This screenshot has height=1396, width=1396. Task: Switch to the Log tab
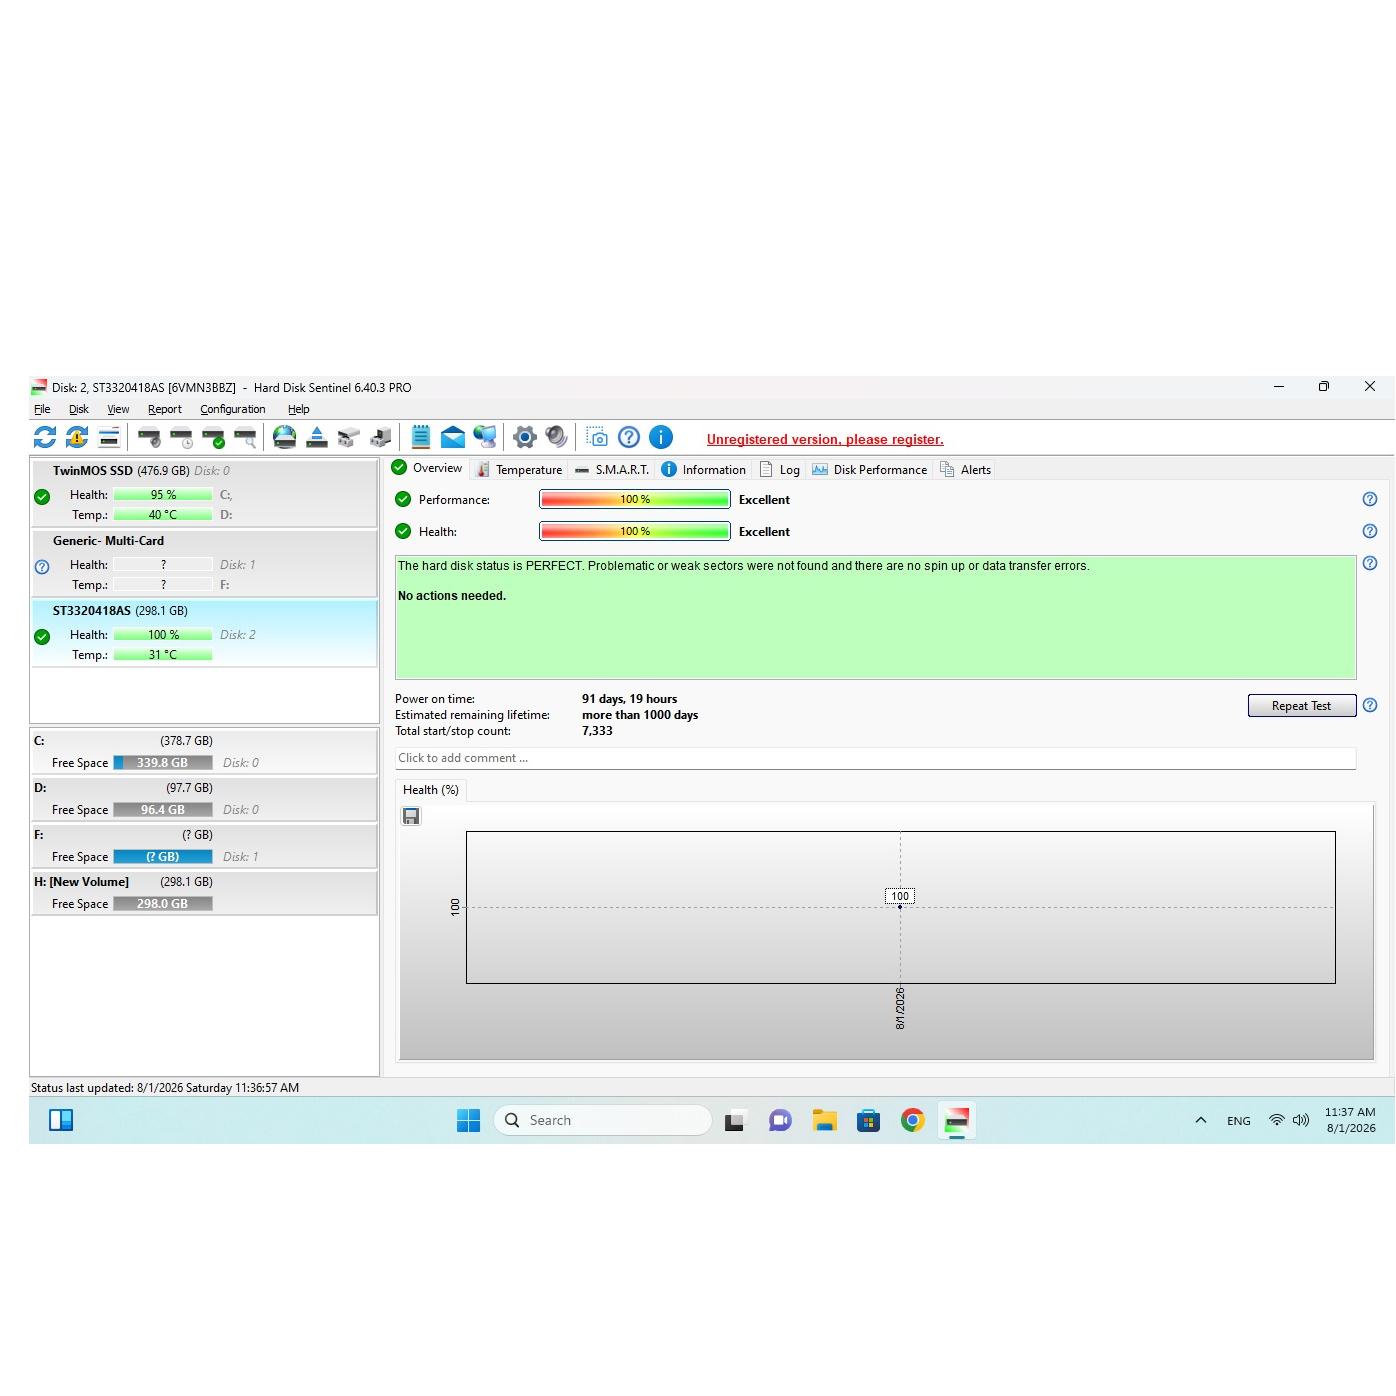point(780,470)
